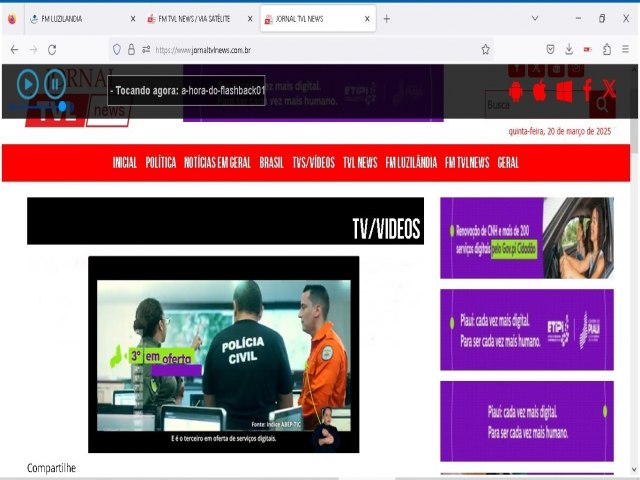Click the TV/VIDEOS section header

pos(225,221)
